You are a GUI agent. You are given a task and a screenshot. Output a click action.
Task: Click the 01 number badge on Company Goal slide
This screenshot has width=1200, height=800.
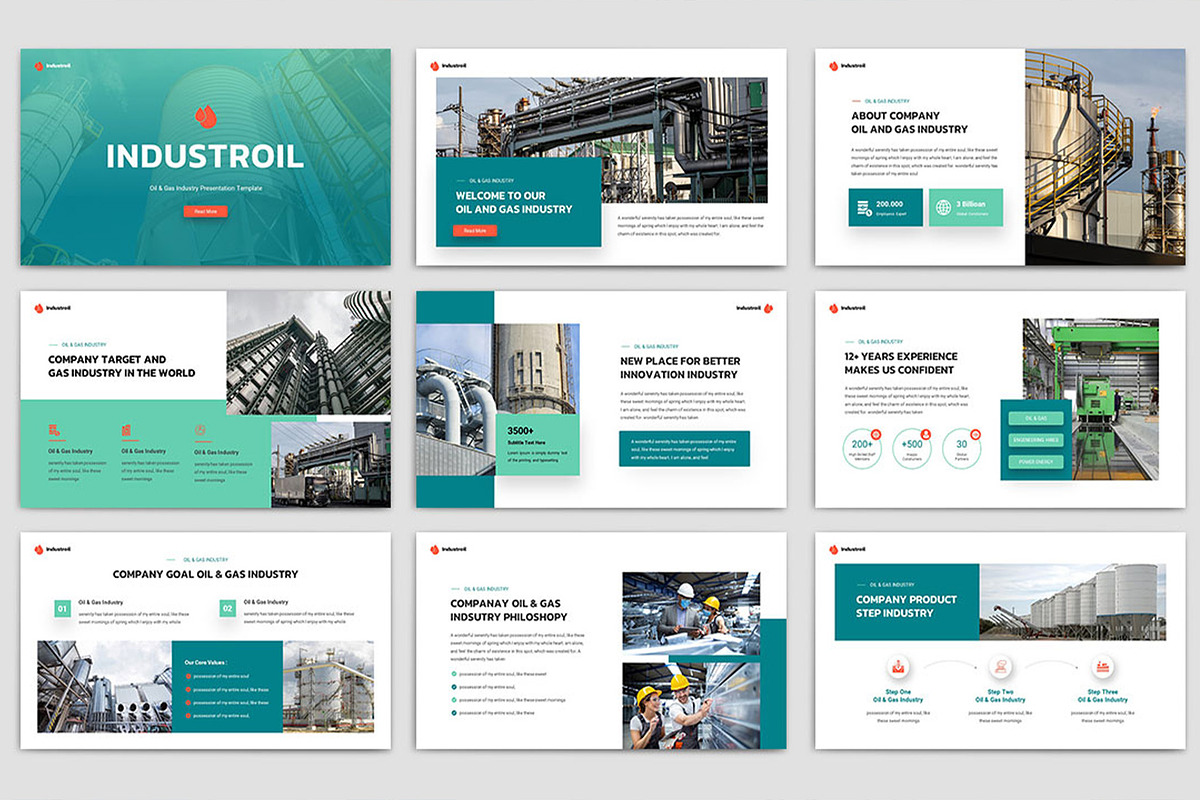(62, 608)
